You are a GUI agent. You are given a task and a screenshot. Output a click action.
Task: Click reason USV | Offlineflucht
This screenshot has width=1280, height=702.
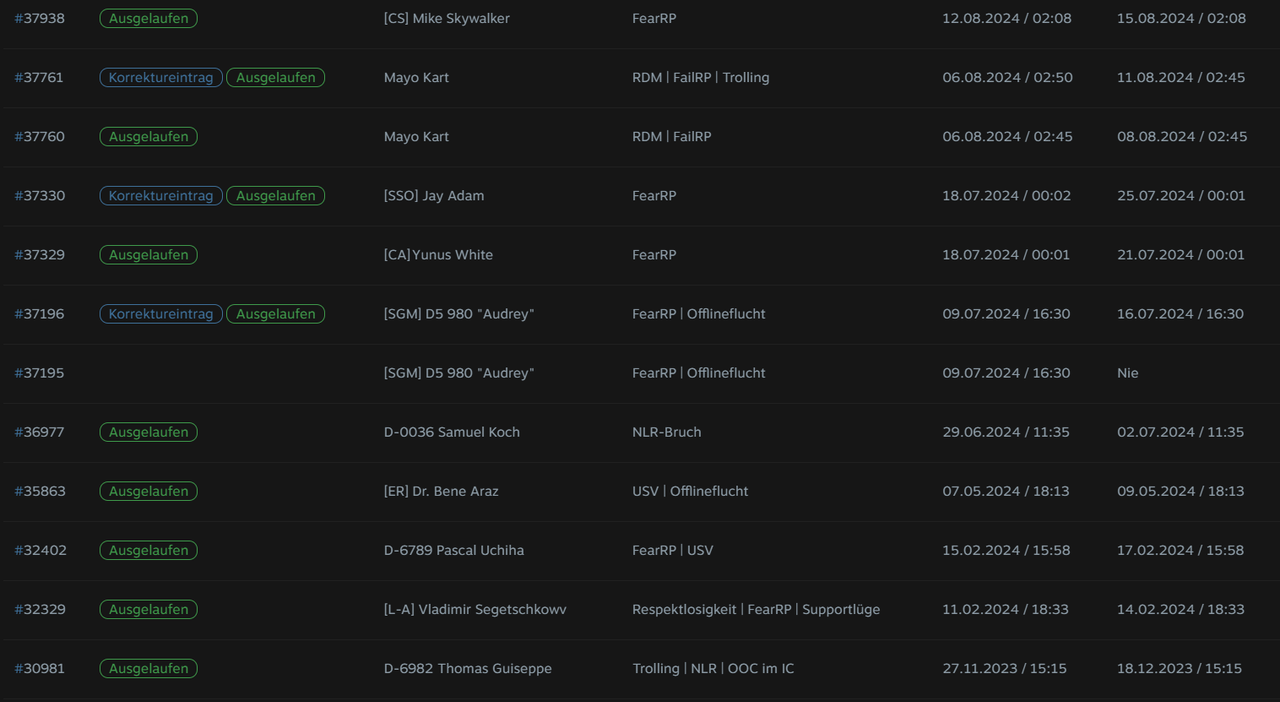pos(690,490)
